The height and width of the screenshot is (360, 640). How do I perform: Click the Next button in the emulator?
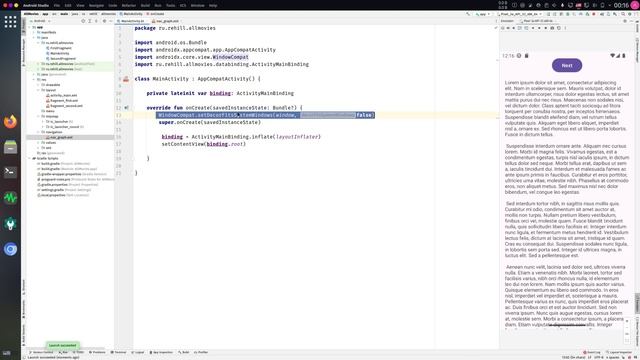click(567, 65)
